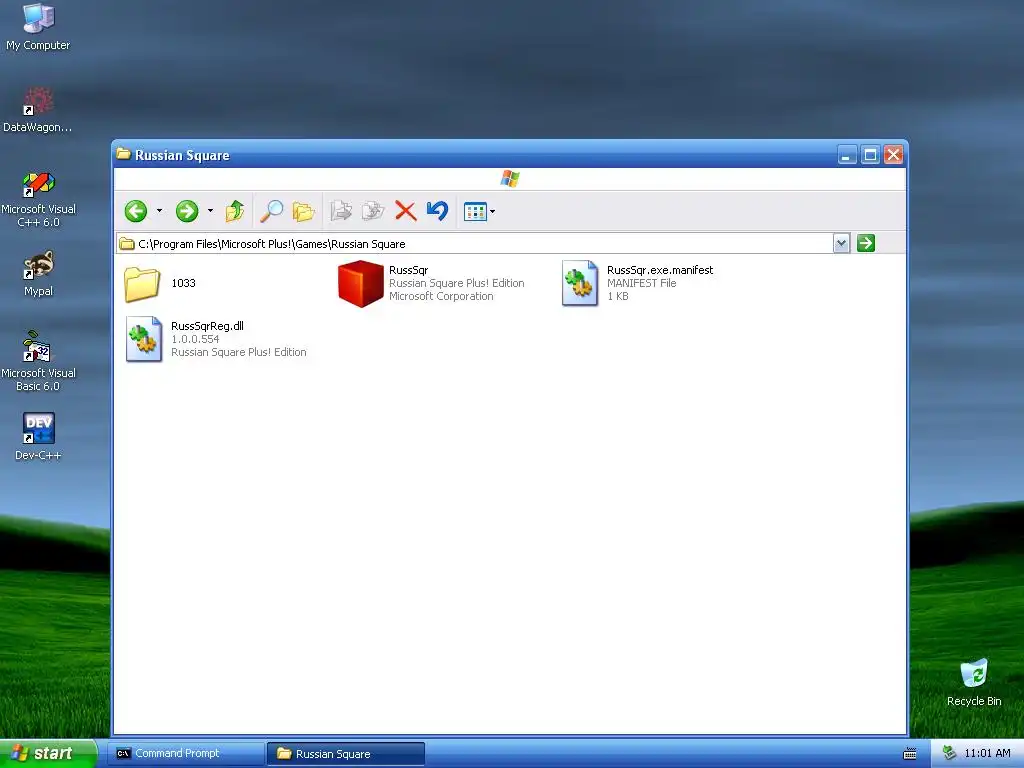
Task: Toggle the Folders pane button
Action: [304, 211]
